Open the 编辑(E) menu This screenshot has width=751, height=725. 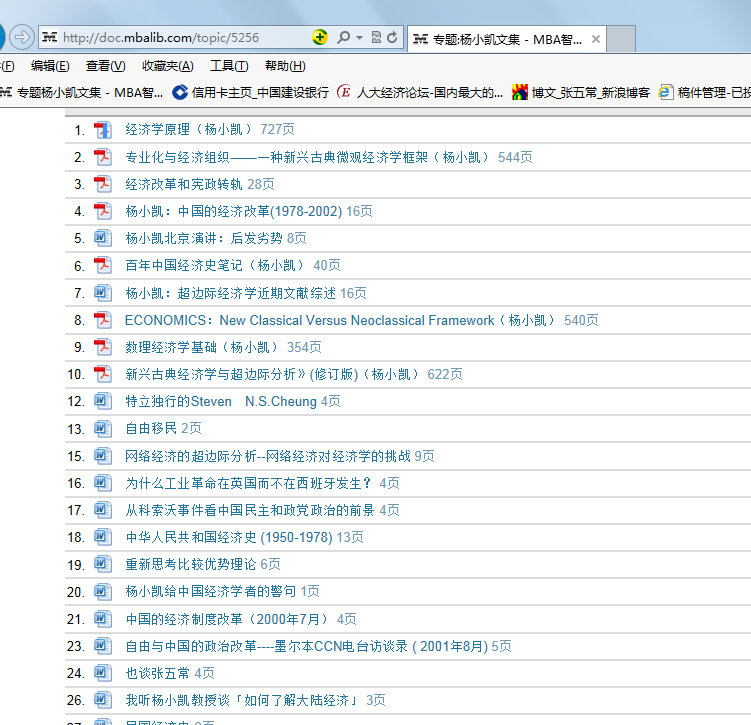tap(50, 66)
